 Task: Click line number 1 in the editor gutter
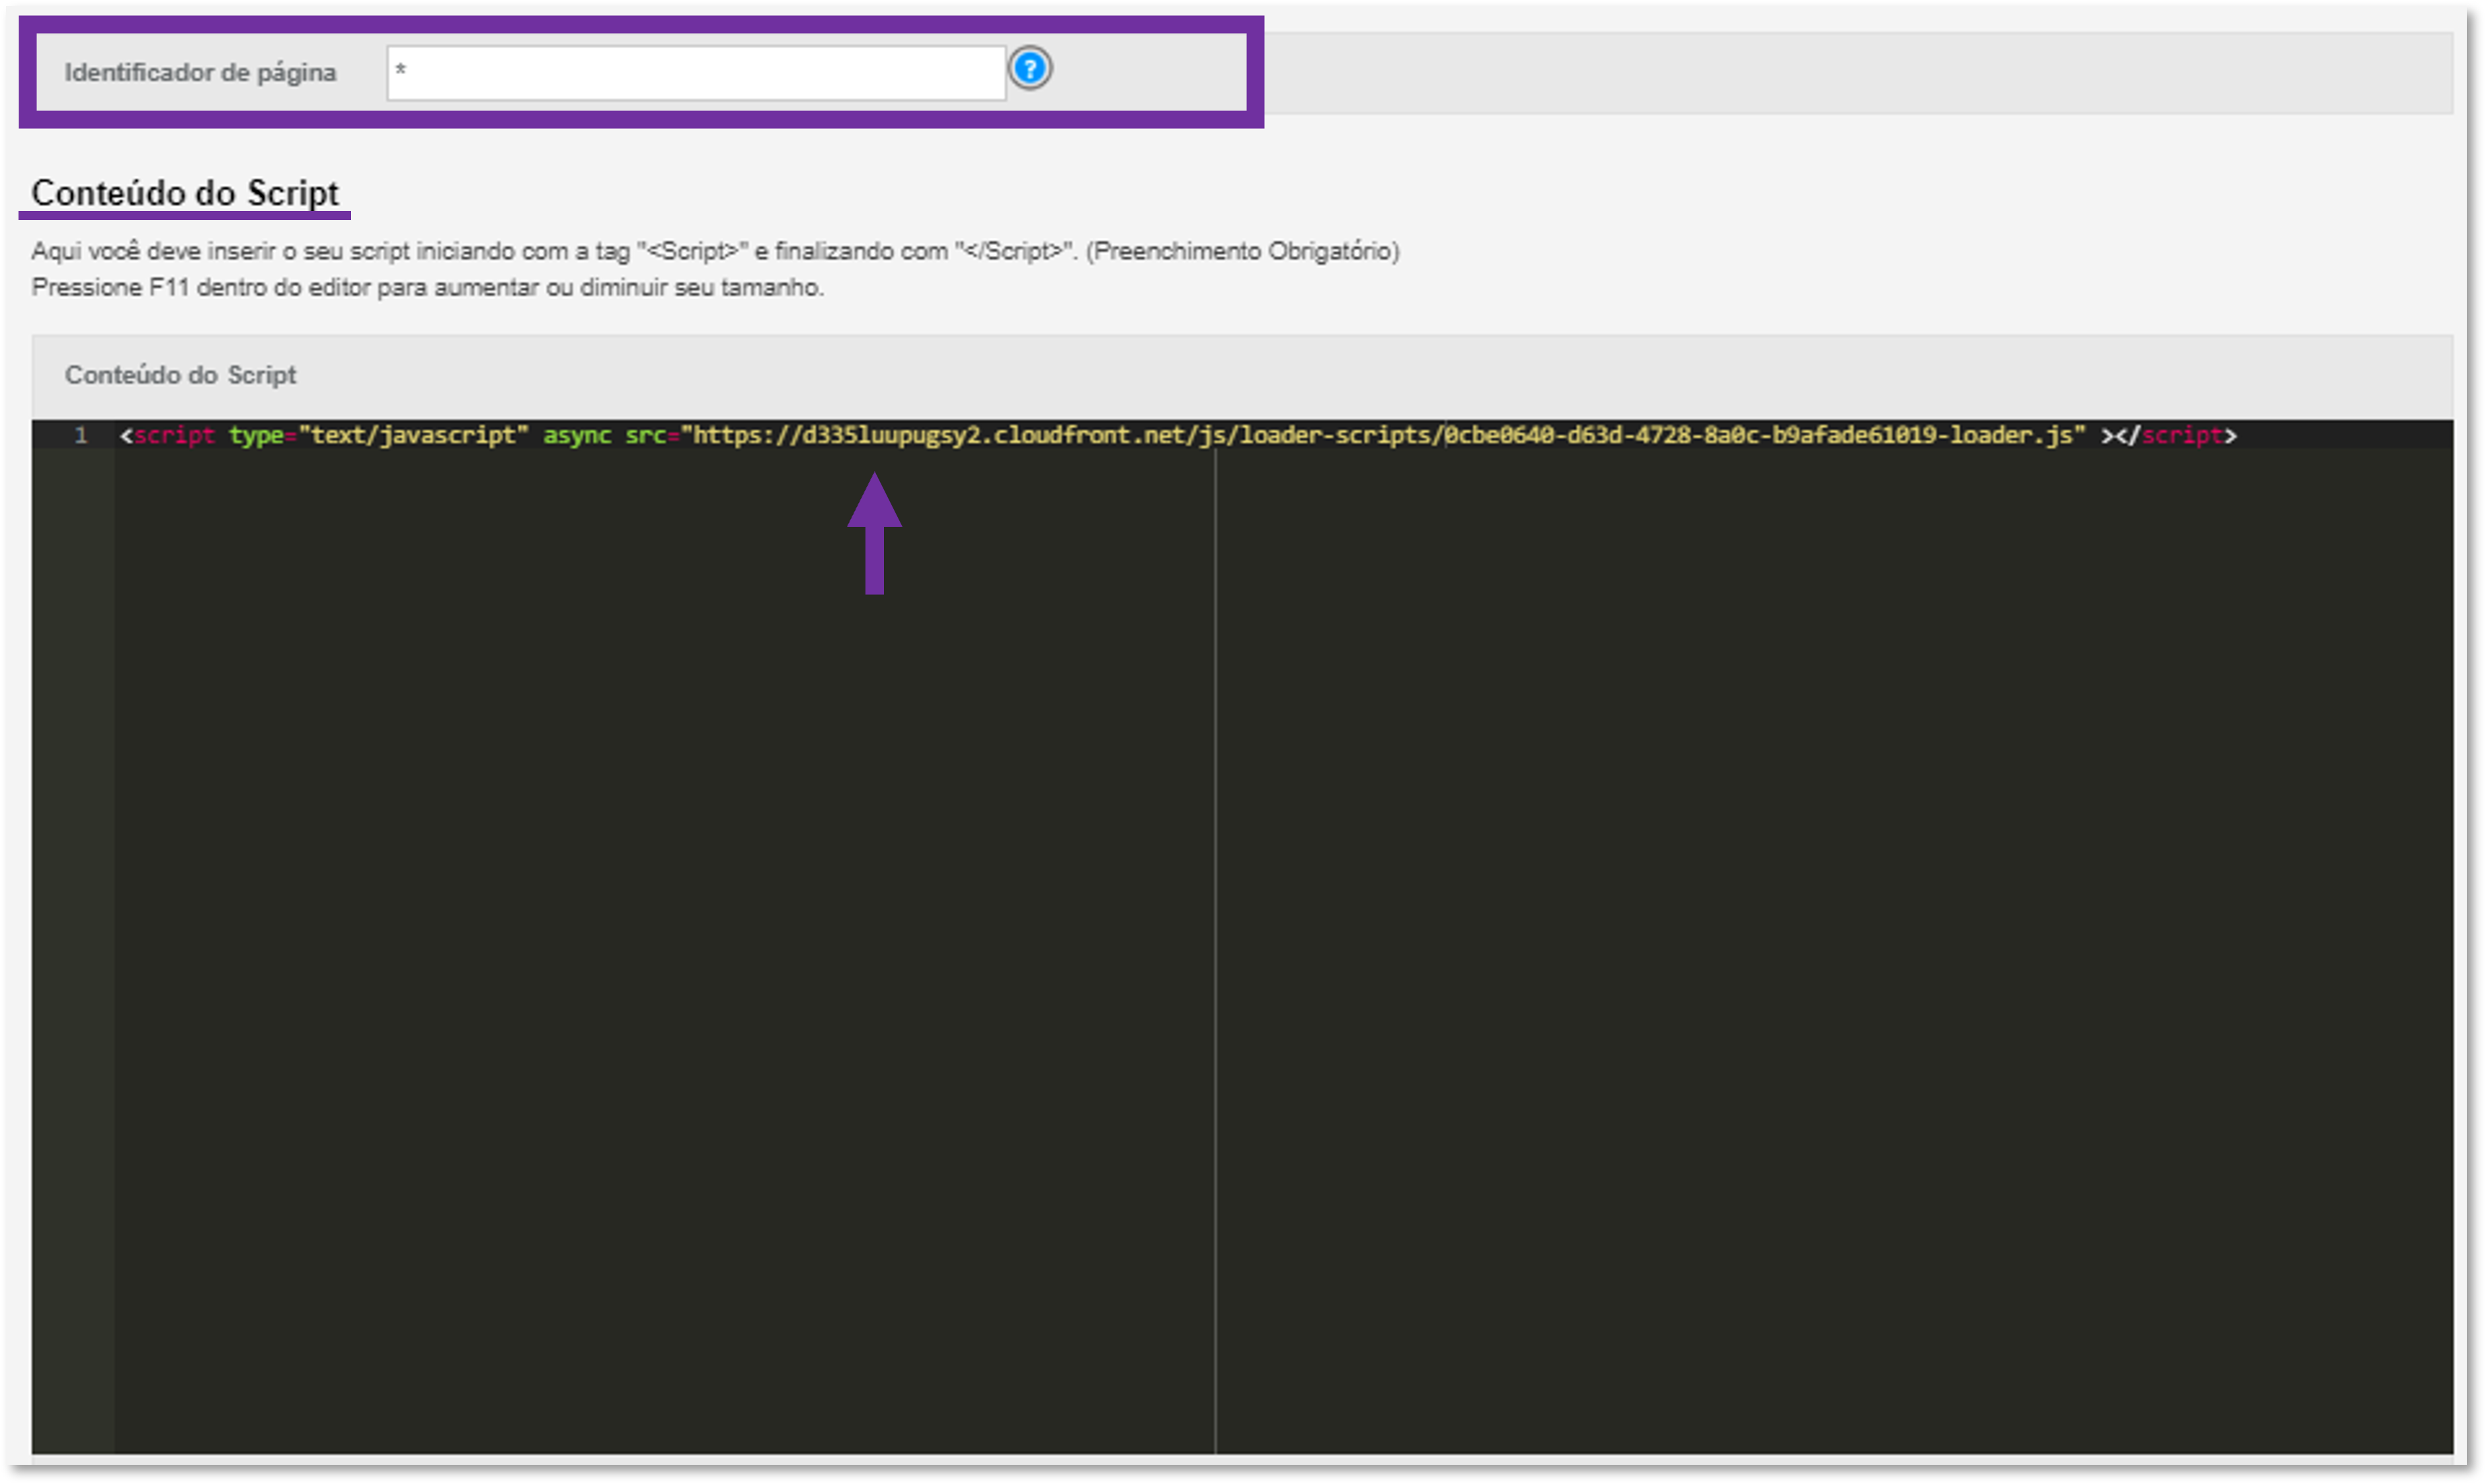coord(80,435)
